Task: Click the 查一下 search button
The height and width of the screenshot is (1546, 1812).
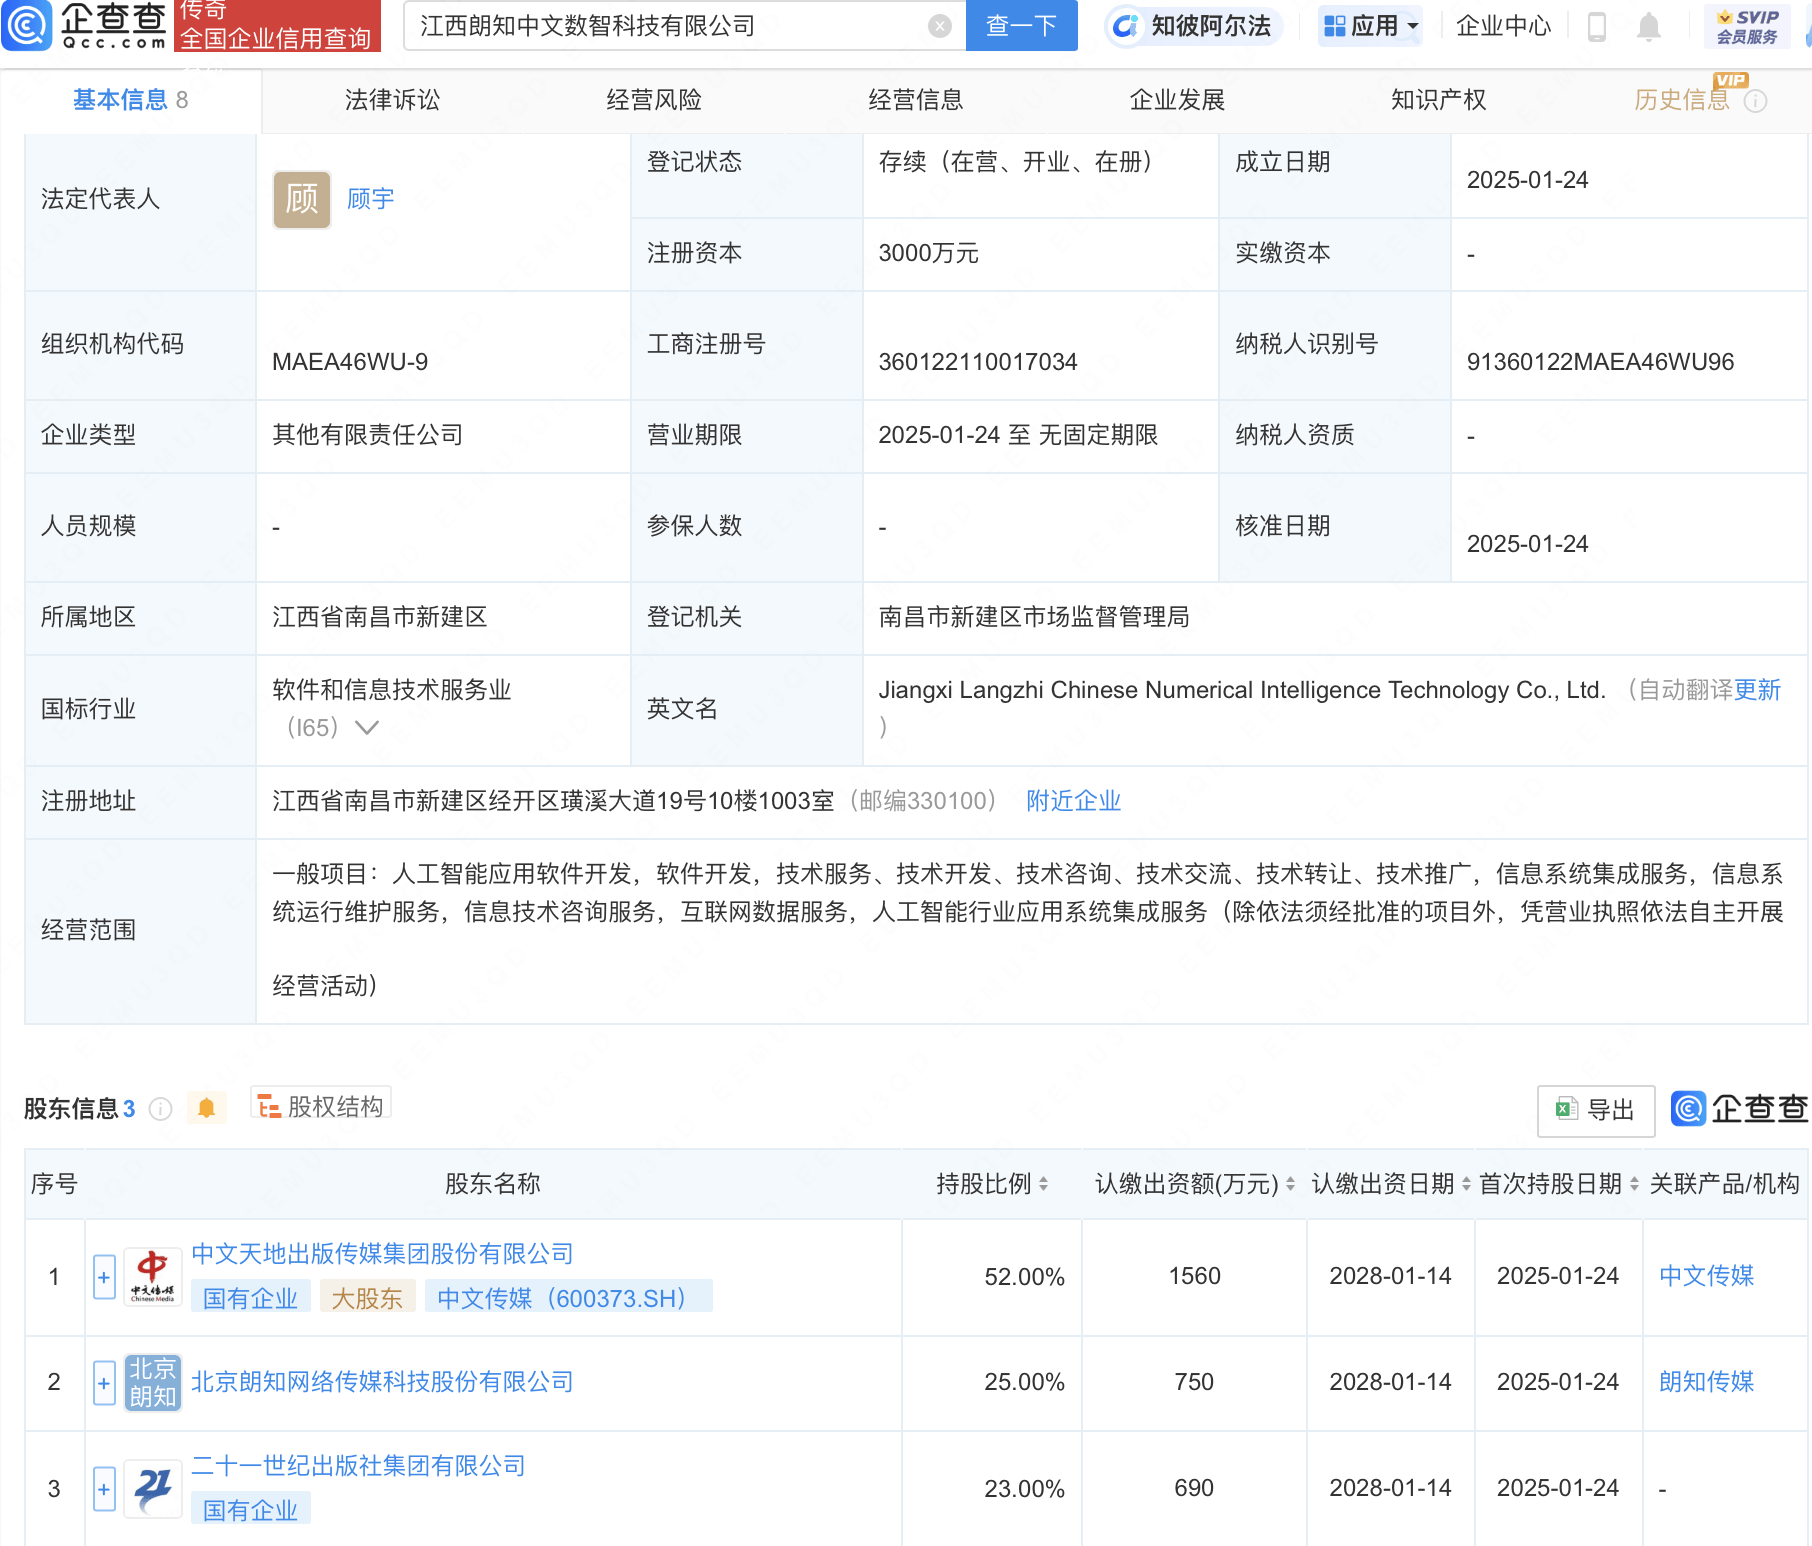Action: (x=1021, y=26)
